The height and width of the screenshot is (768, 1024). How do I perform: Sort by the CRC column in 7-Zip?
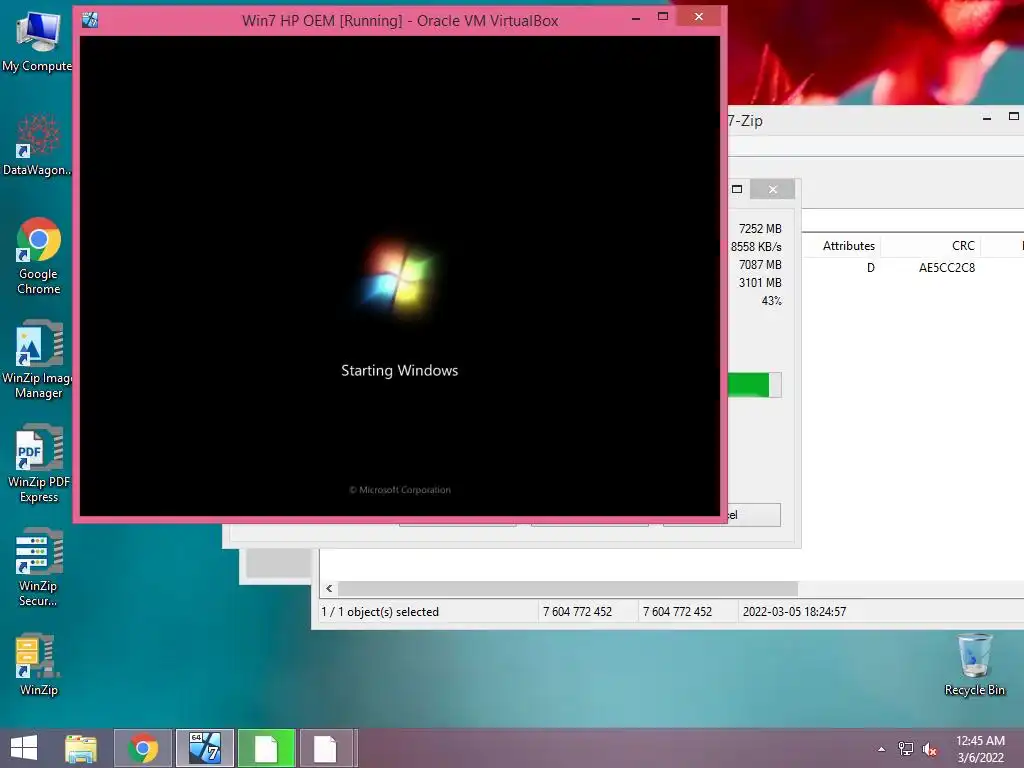(x=963, y=246)
